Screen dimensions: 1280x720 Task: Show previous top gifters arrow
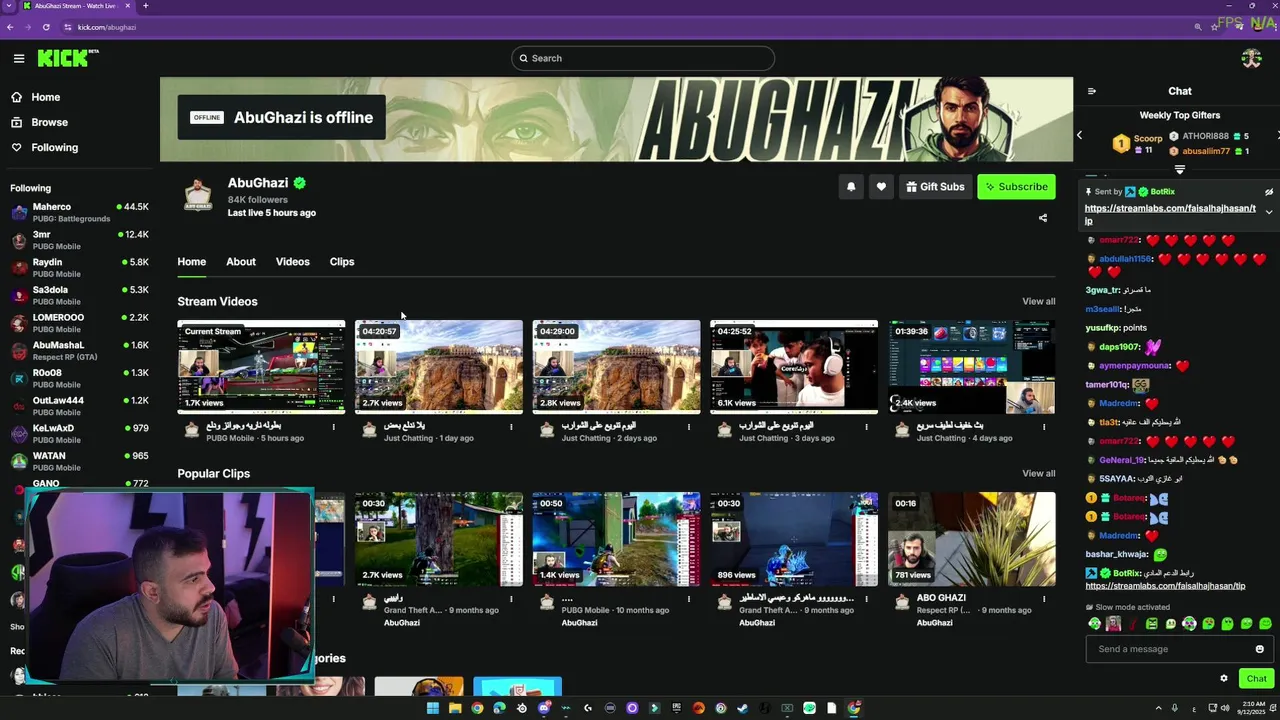(x=1079, y=135)
